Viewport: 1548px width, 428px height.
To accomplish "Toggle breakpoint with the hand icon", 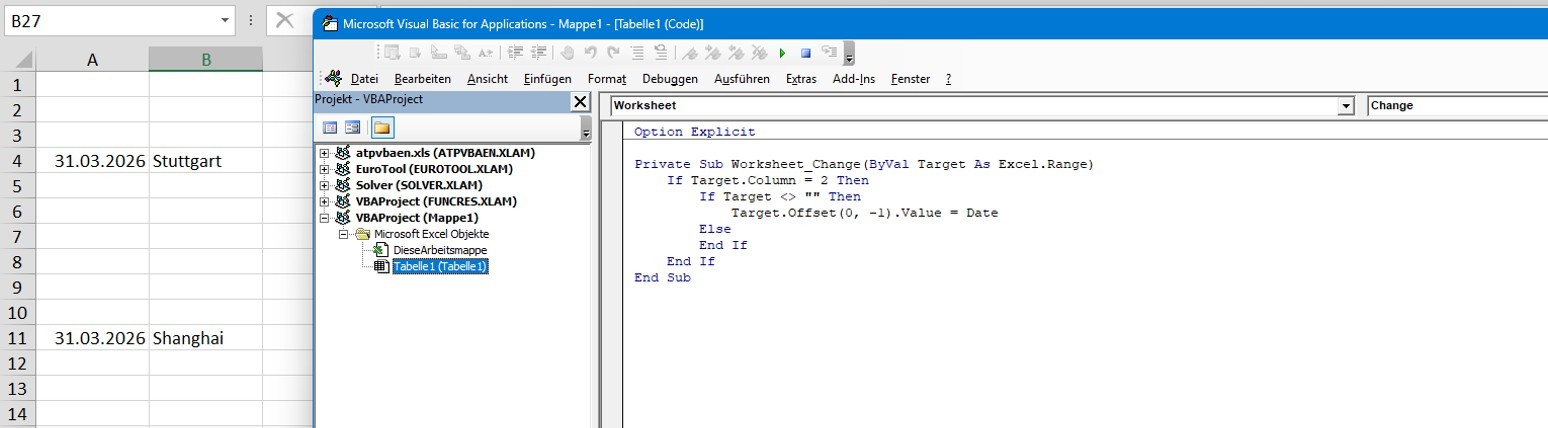I will (567, 53).
